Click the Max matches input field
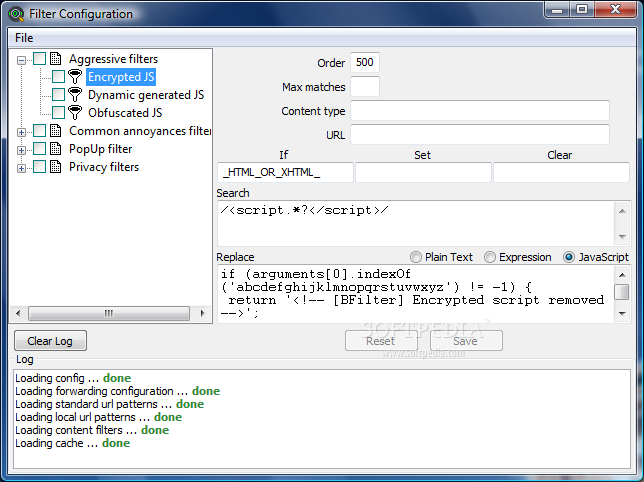 (365, 87)
